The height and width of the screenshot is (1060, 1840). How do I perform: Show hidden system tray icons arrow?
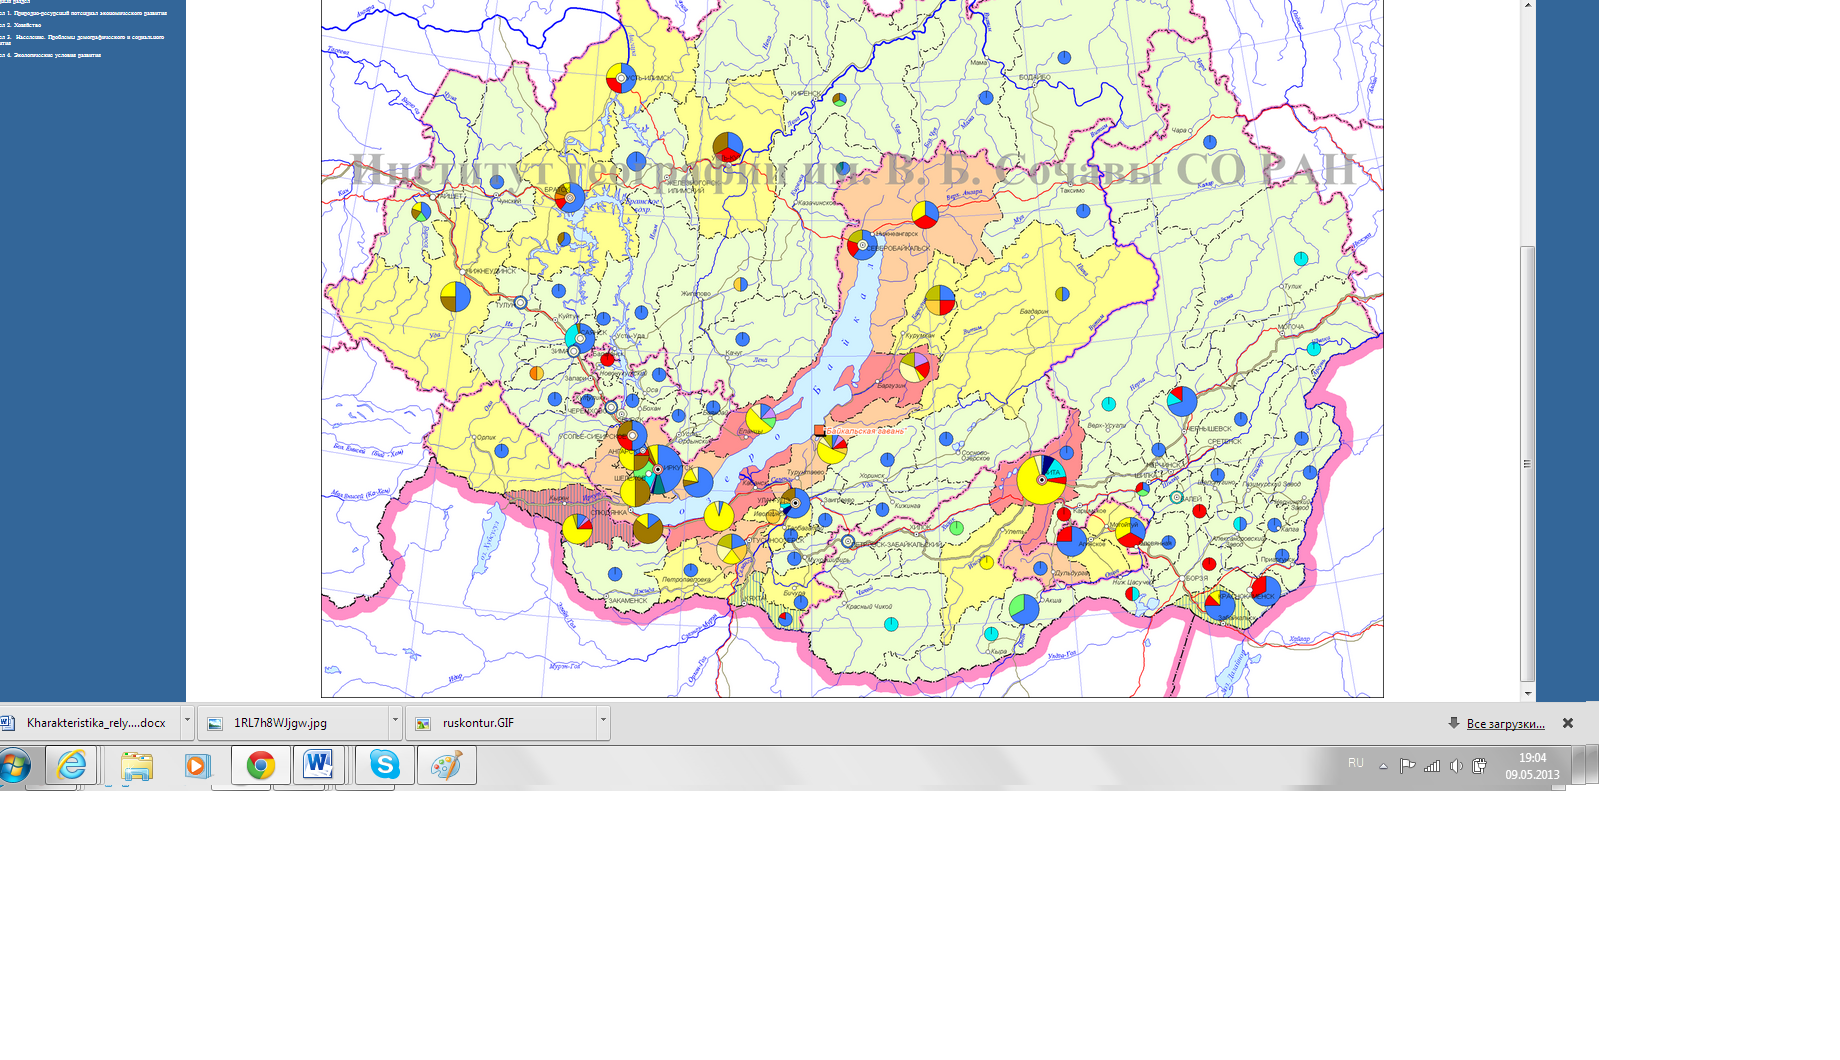click(x=1383, y=766)
